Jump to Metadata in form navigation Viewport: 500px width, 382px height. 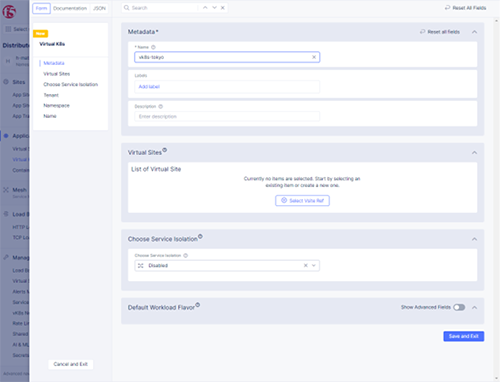click(54, 63)
